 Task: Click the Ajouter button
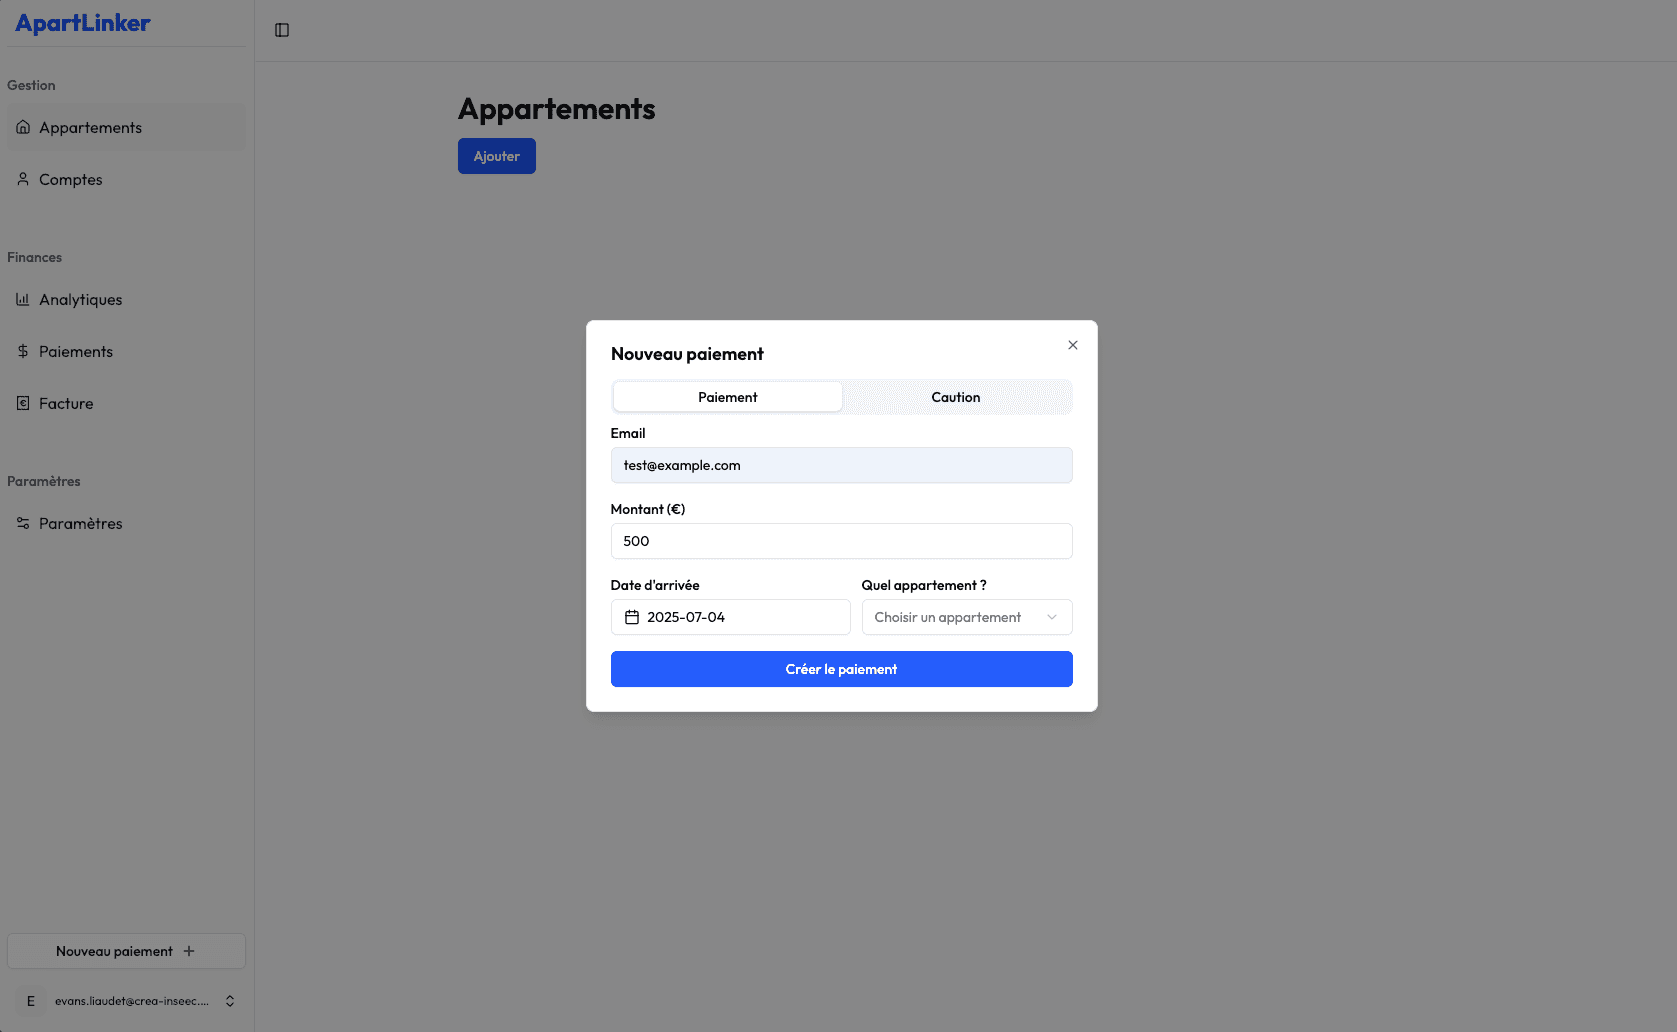(496, 156)
